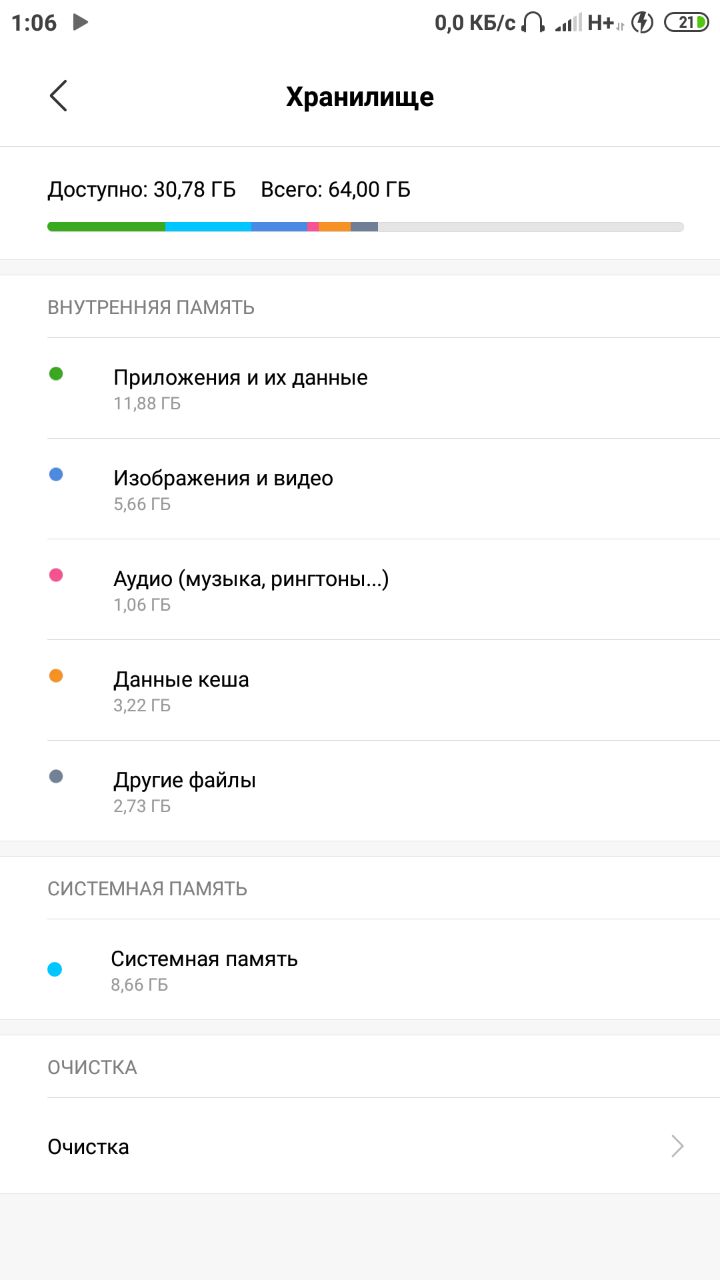This screenshot has width=720, height=1280.
Task: Tap the Очистка cleanup option
Action: pos(360,1146)
